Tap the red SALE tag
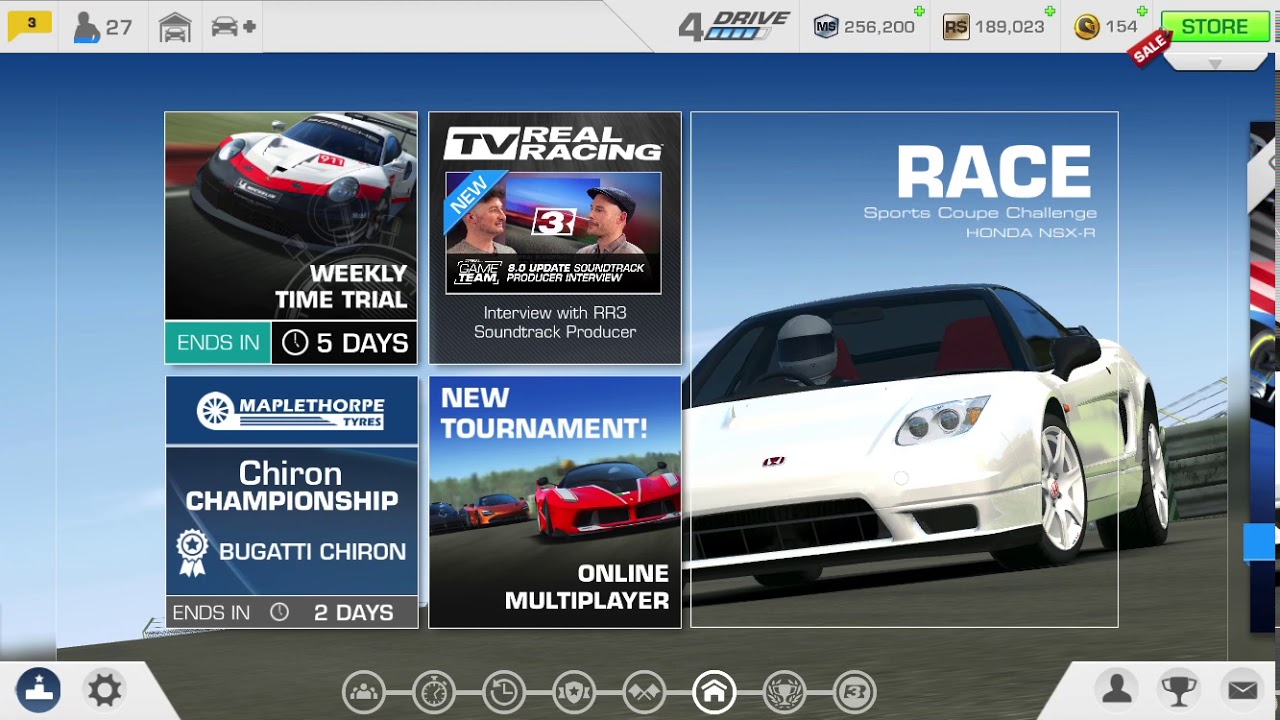 point(1150,46)
